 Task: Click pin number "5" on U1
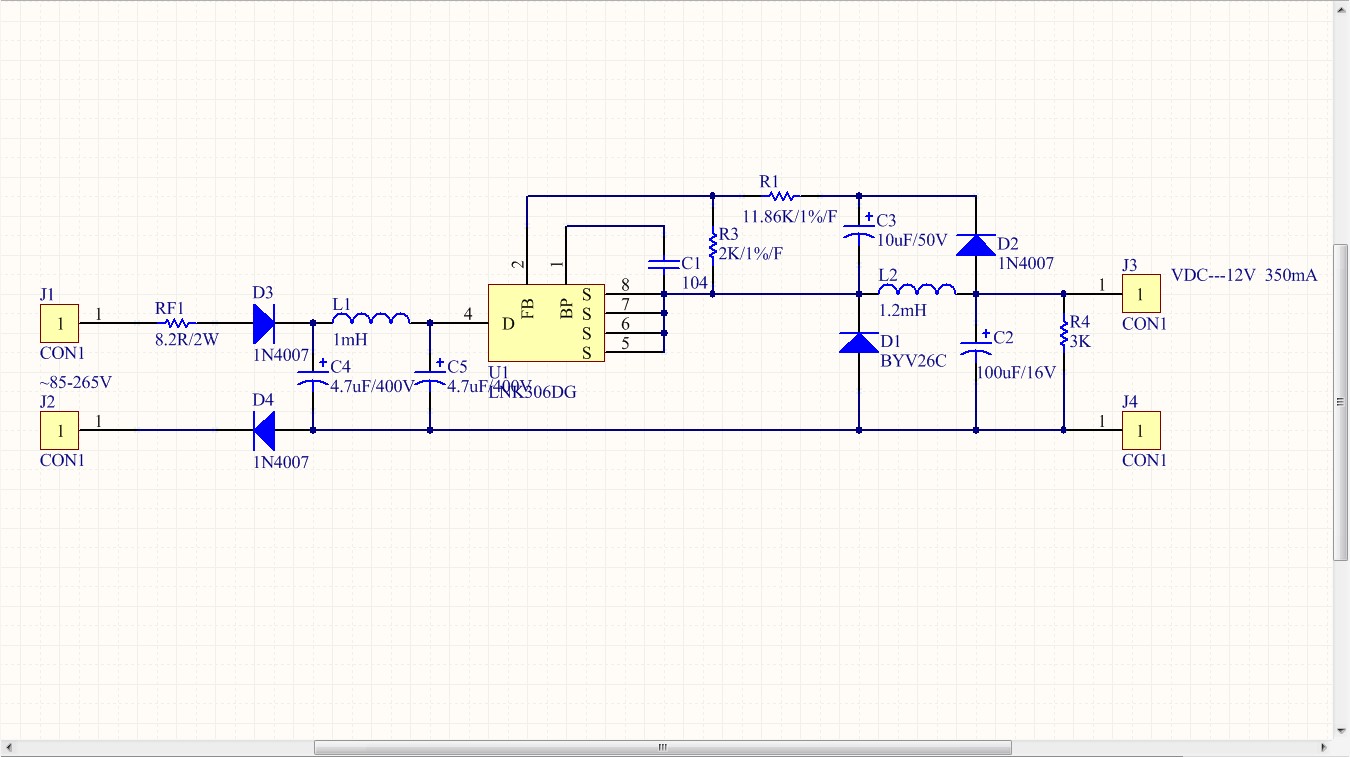pos(625,343)
